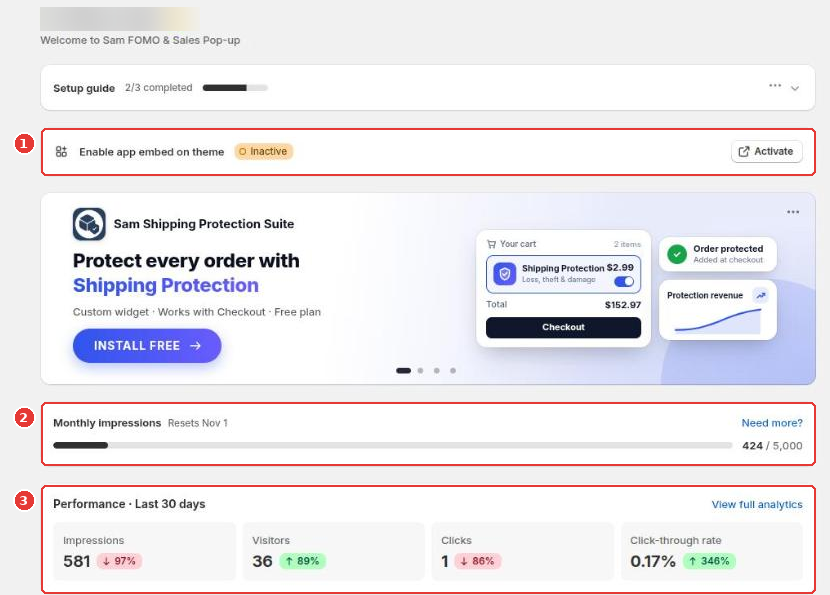Select the Impressions metric card
This screenshot has width=830, height=595.
(x=145, y=551)
